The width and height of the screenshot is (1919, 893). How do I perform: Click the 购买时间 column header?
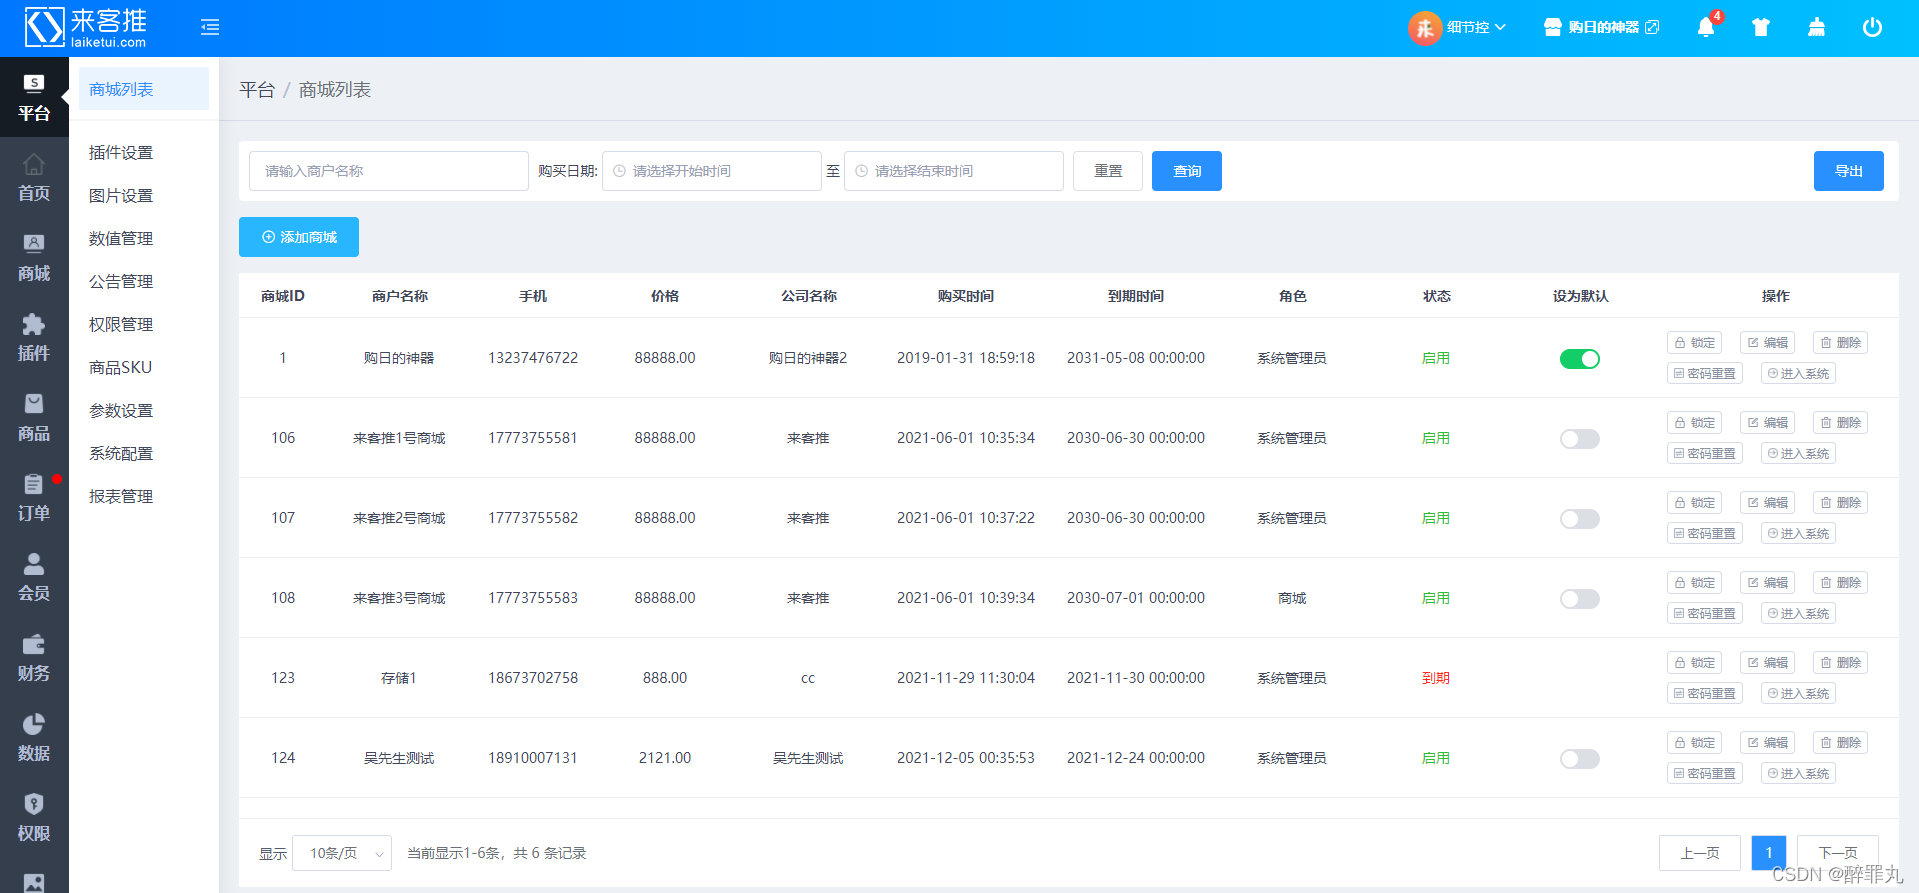pos(966,296)
